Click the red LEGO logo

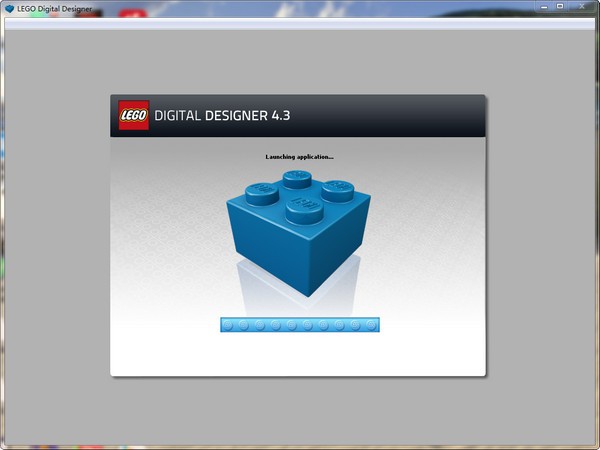pos(134,116)
